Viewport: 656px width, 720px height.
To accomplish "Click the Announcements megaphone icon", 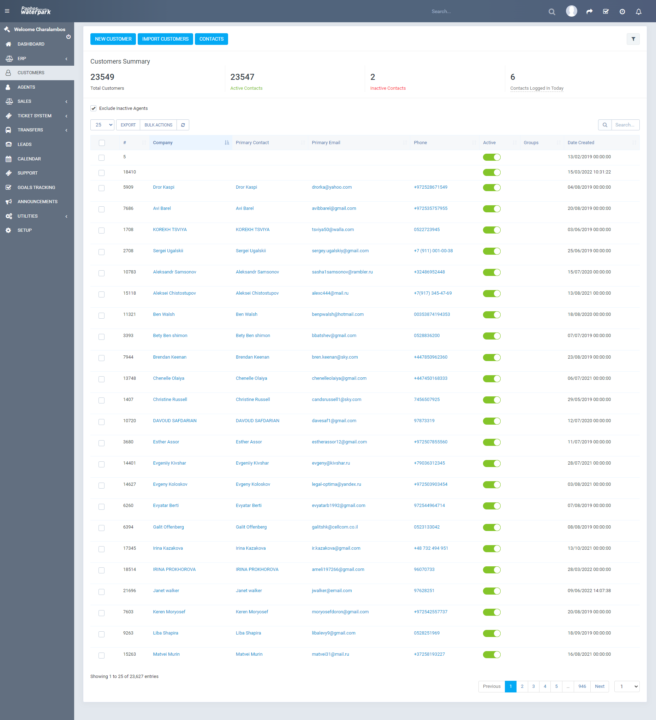I will tap(8, 202).
